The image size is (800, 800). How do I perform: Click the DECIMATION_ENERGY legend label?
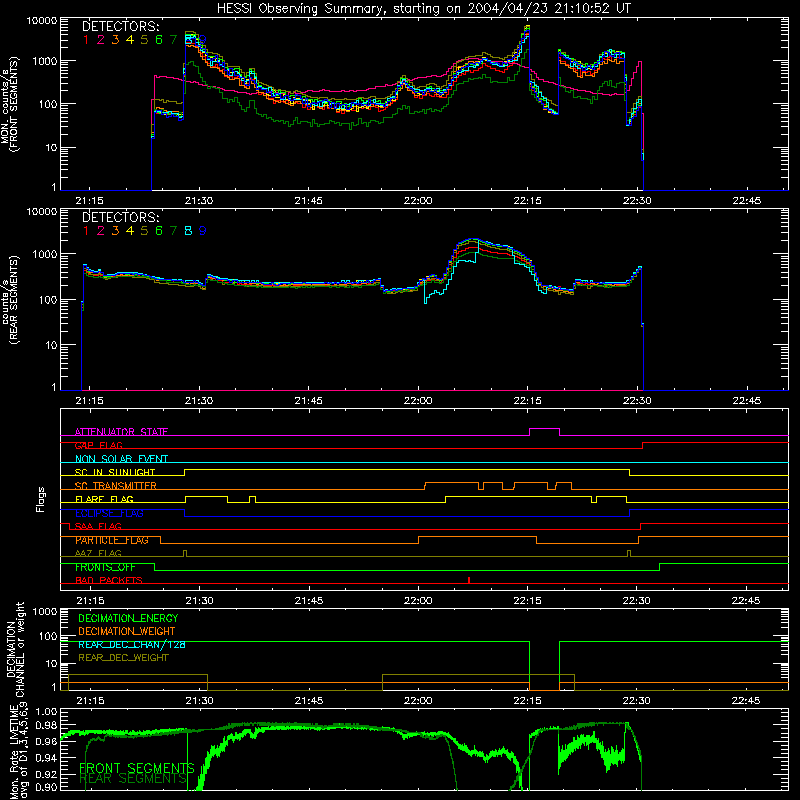coord(128,618)
